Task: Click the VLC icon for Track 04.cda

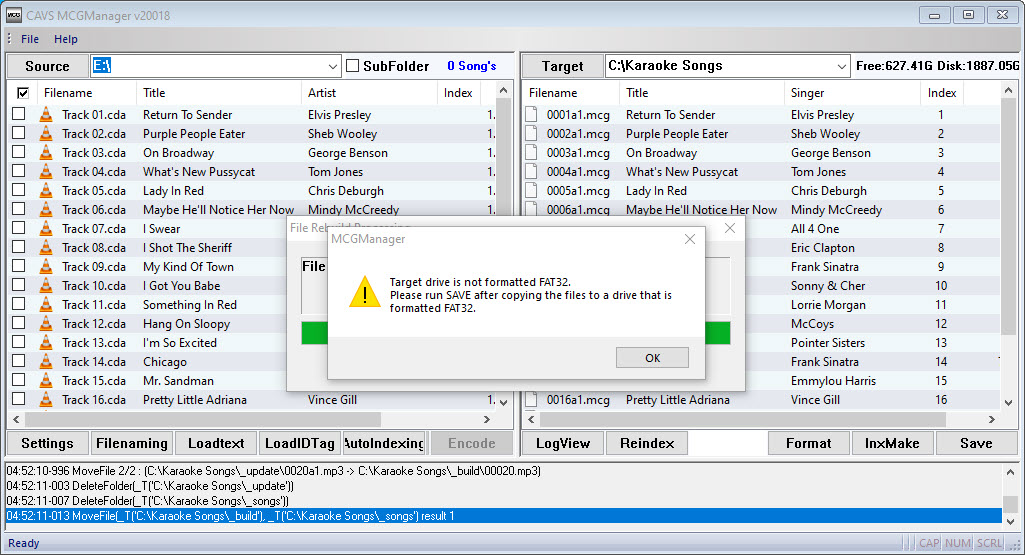Action: [x=46, y=172]
